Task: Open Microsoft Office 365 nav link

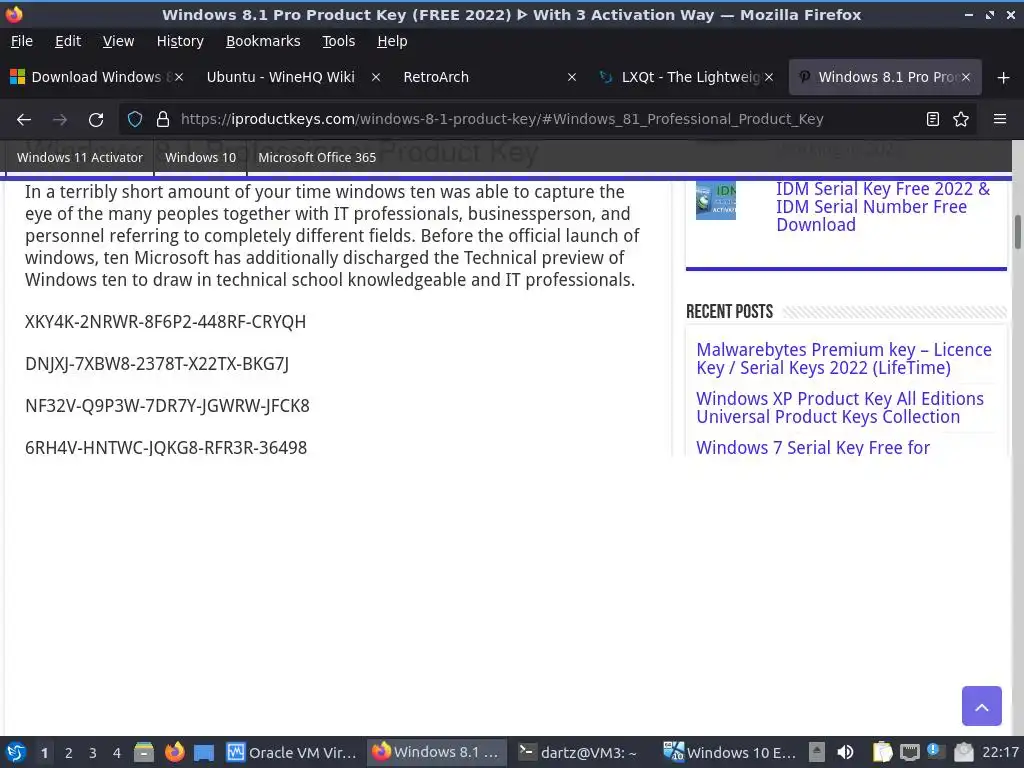Action: coord(317,157)
